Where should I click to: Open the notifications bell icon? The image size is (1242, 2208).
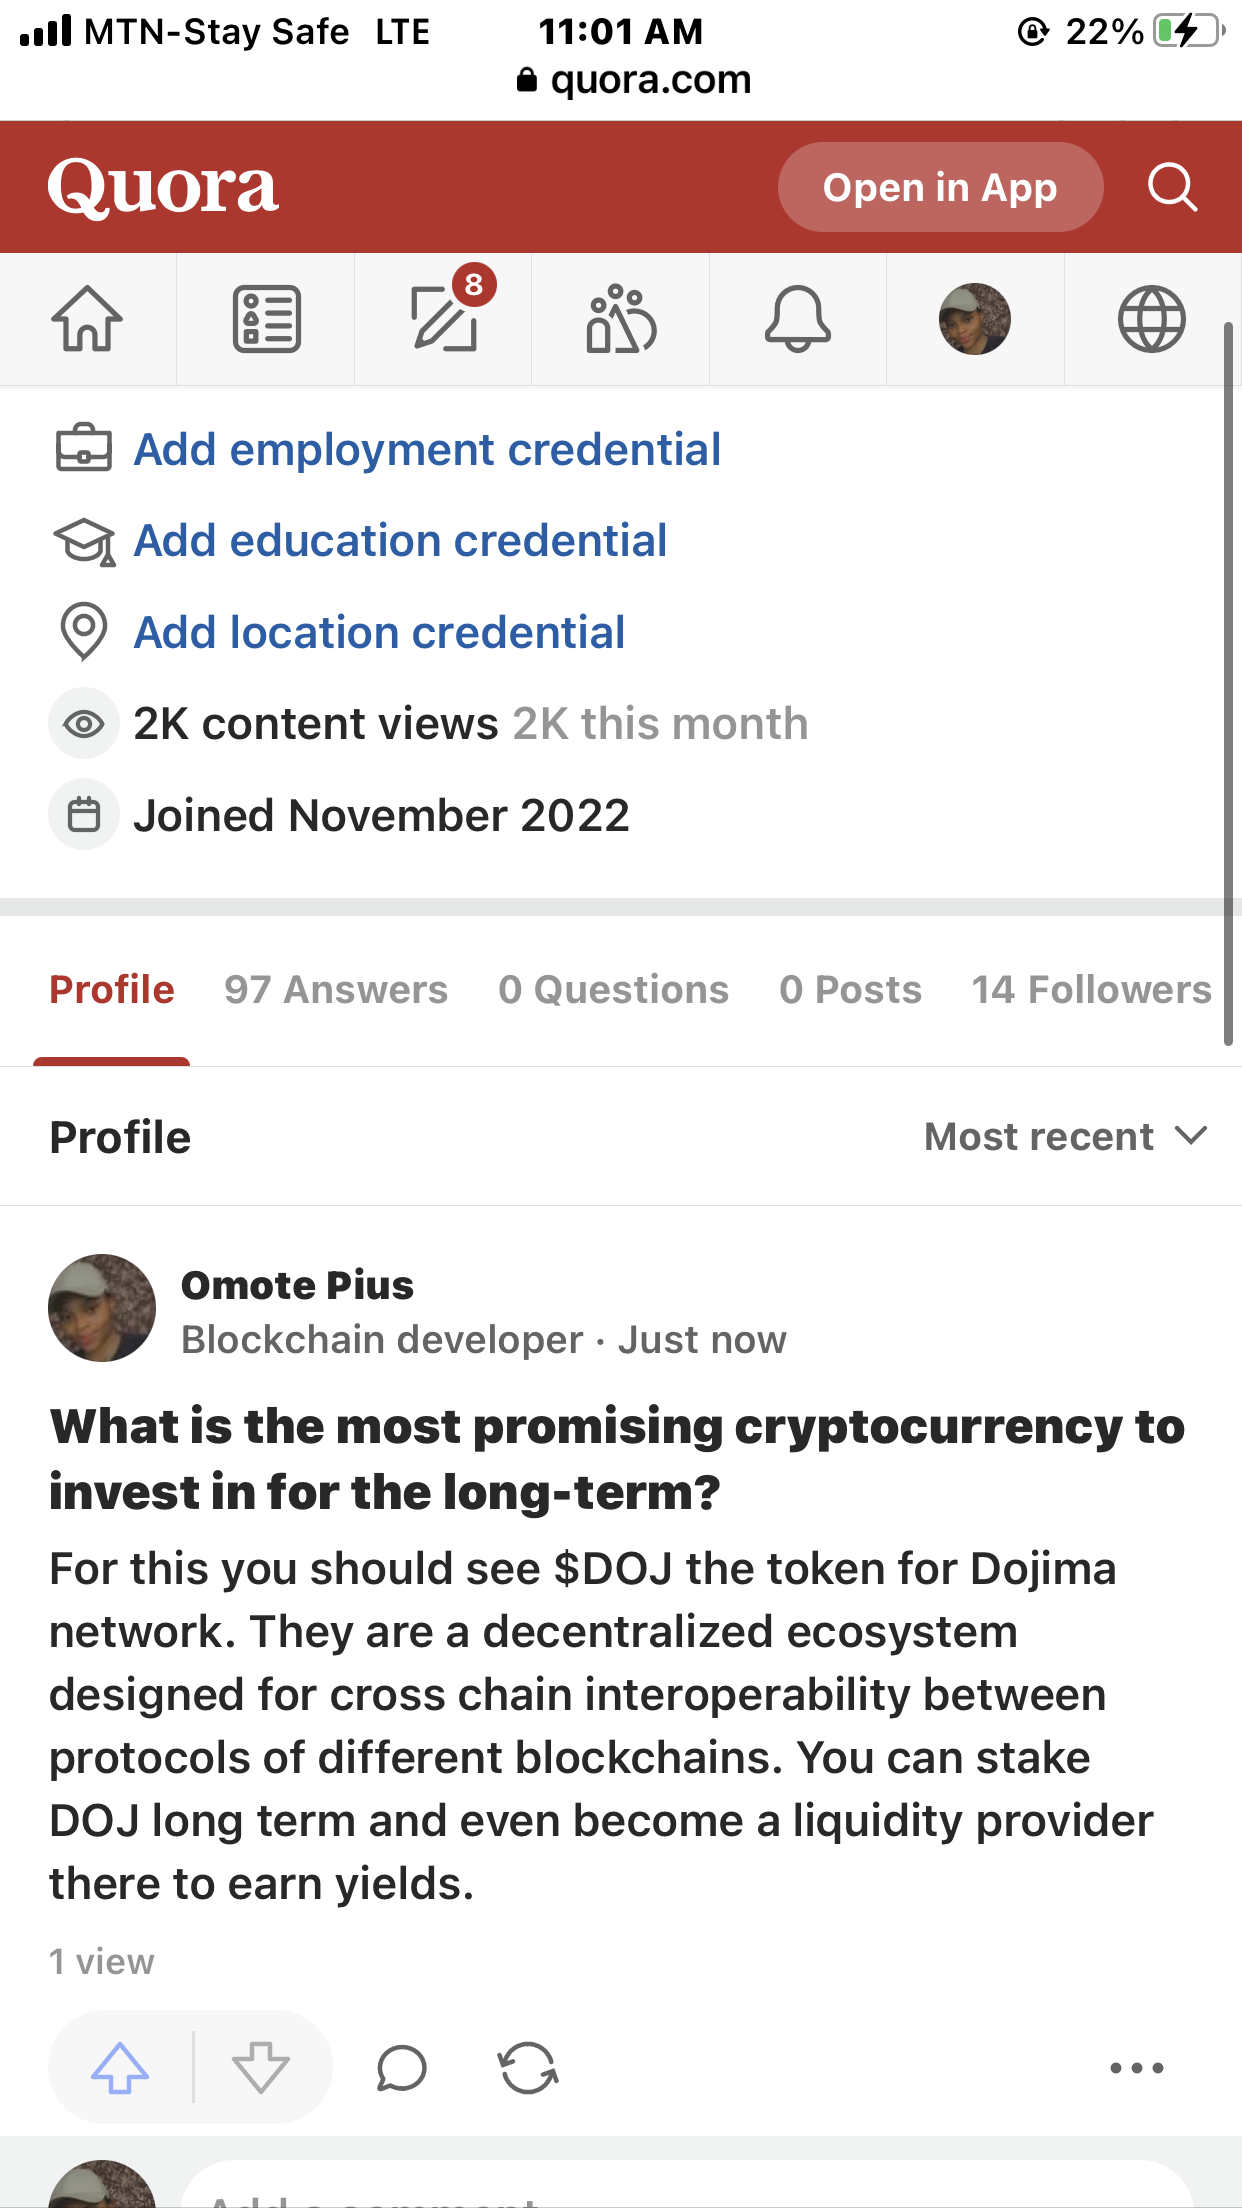click(797, 319)
